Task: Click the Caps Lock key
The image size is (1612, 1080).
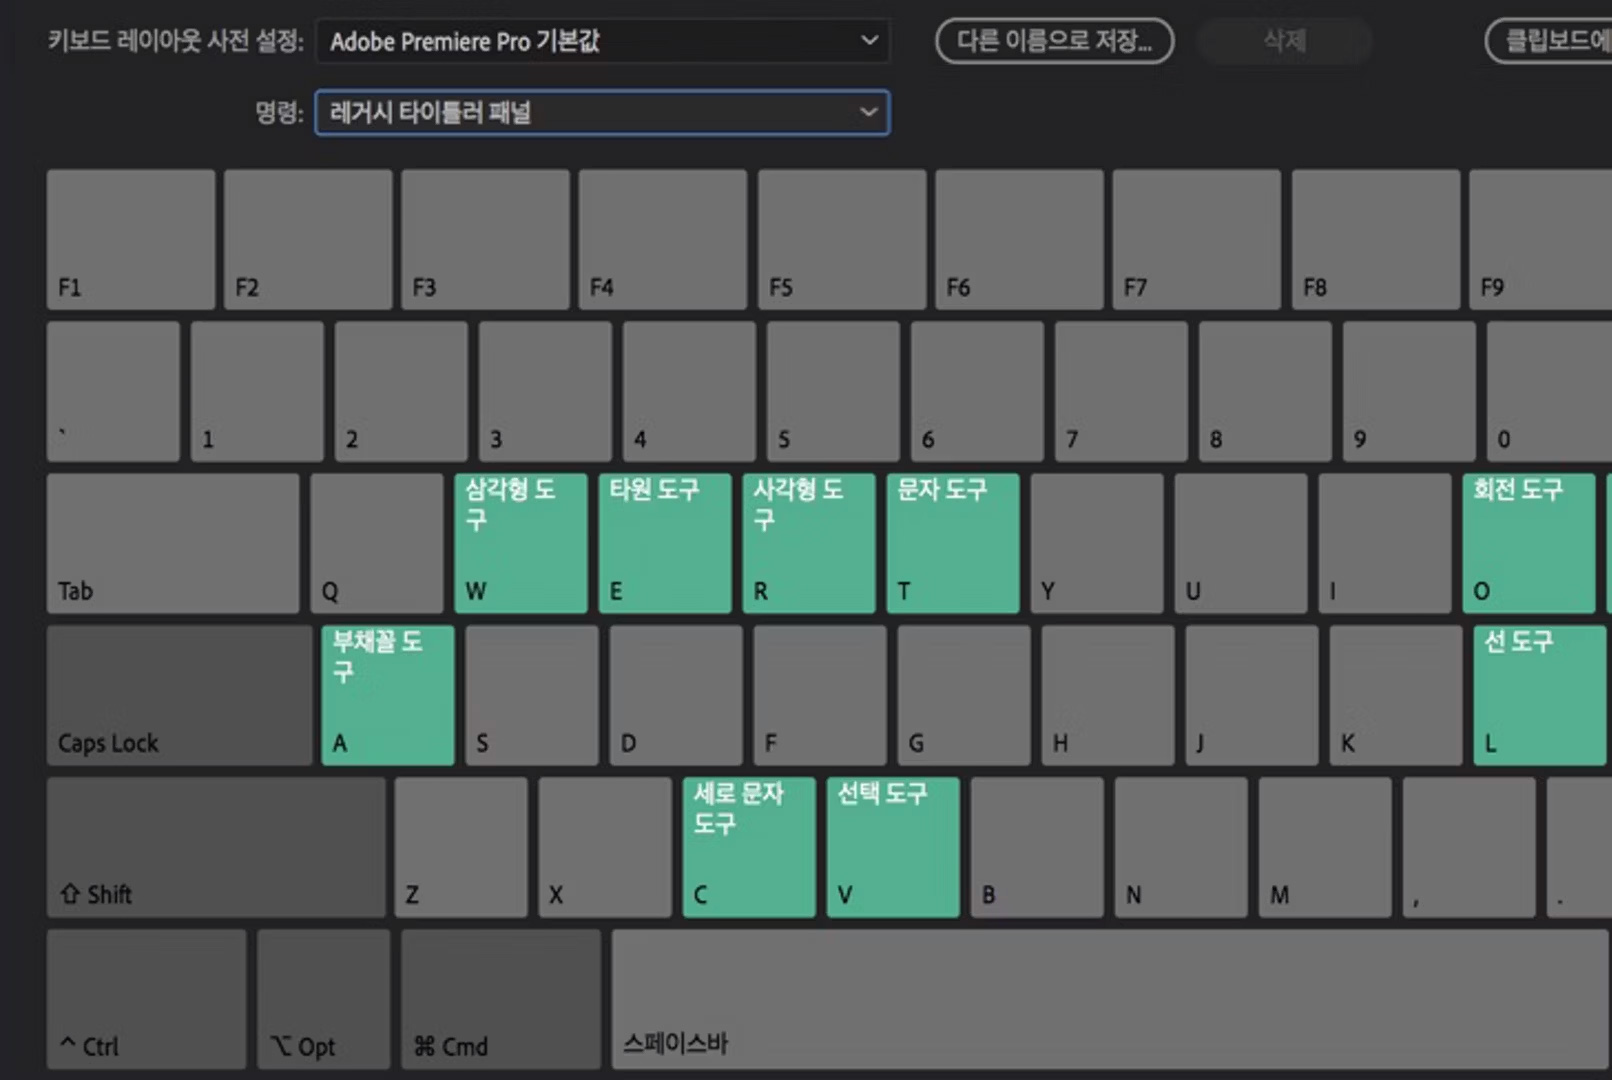Action: click(179, 695)
